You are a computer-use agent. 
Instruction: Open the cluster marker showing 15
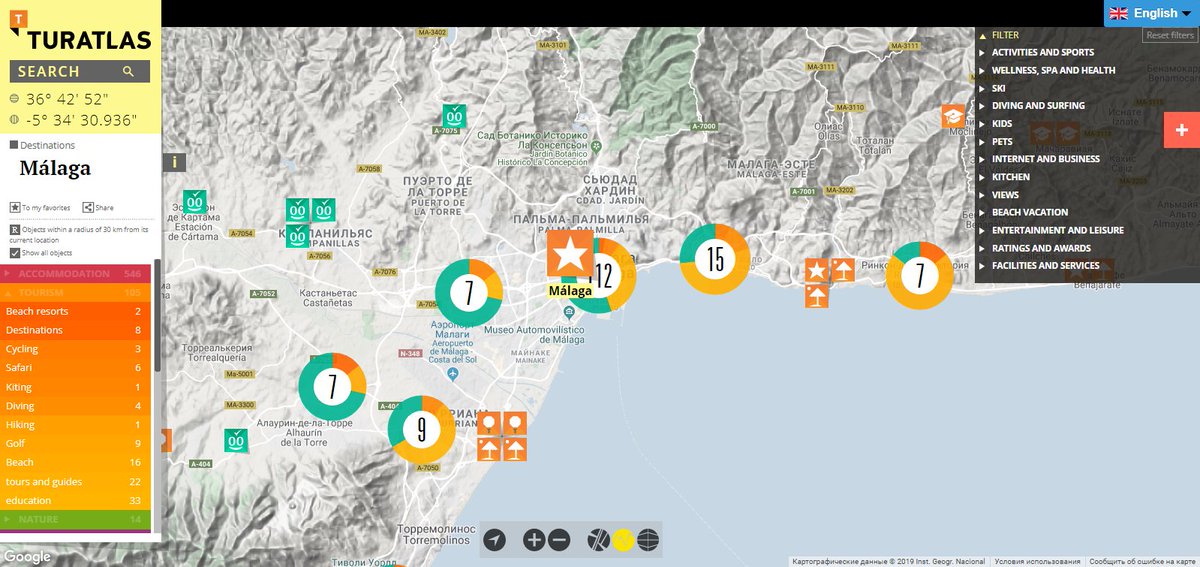tap(715, 260)
